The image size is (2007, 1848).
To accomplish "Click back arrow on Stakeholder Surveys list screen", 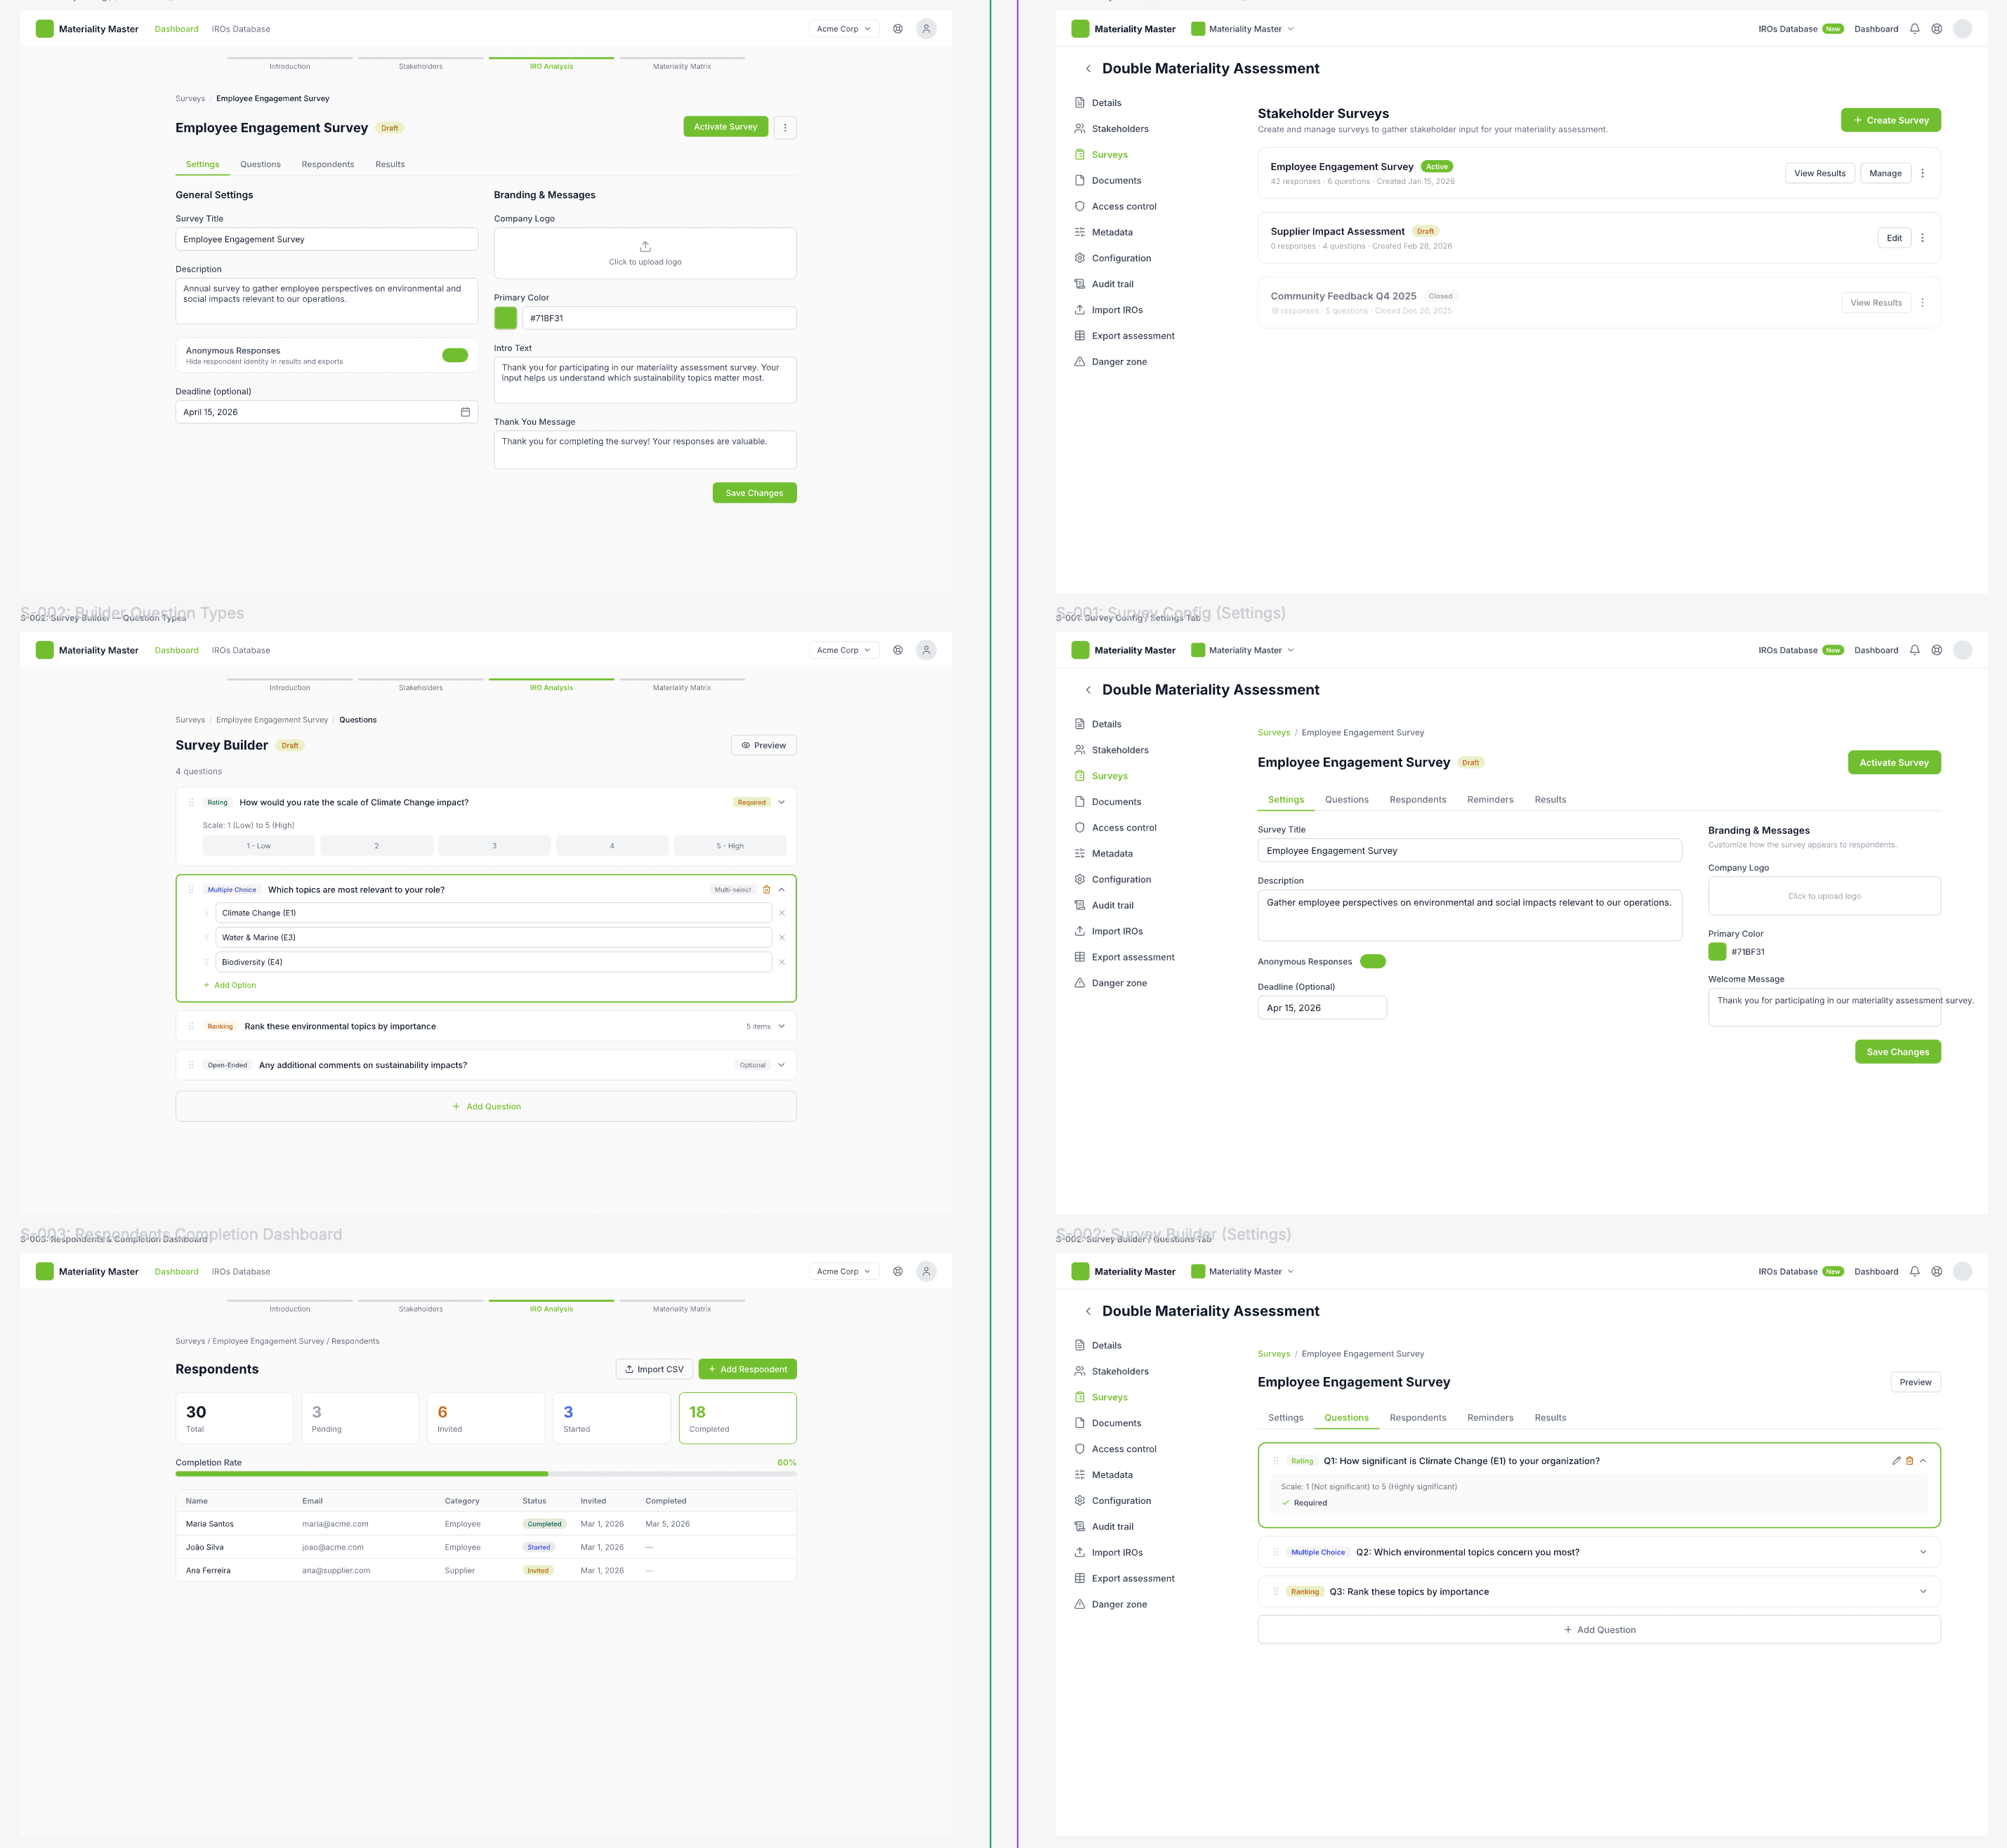I will tap(1088, 69).
